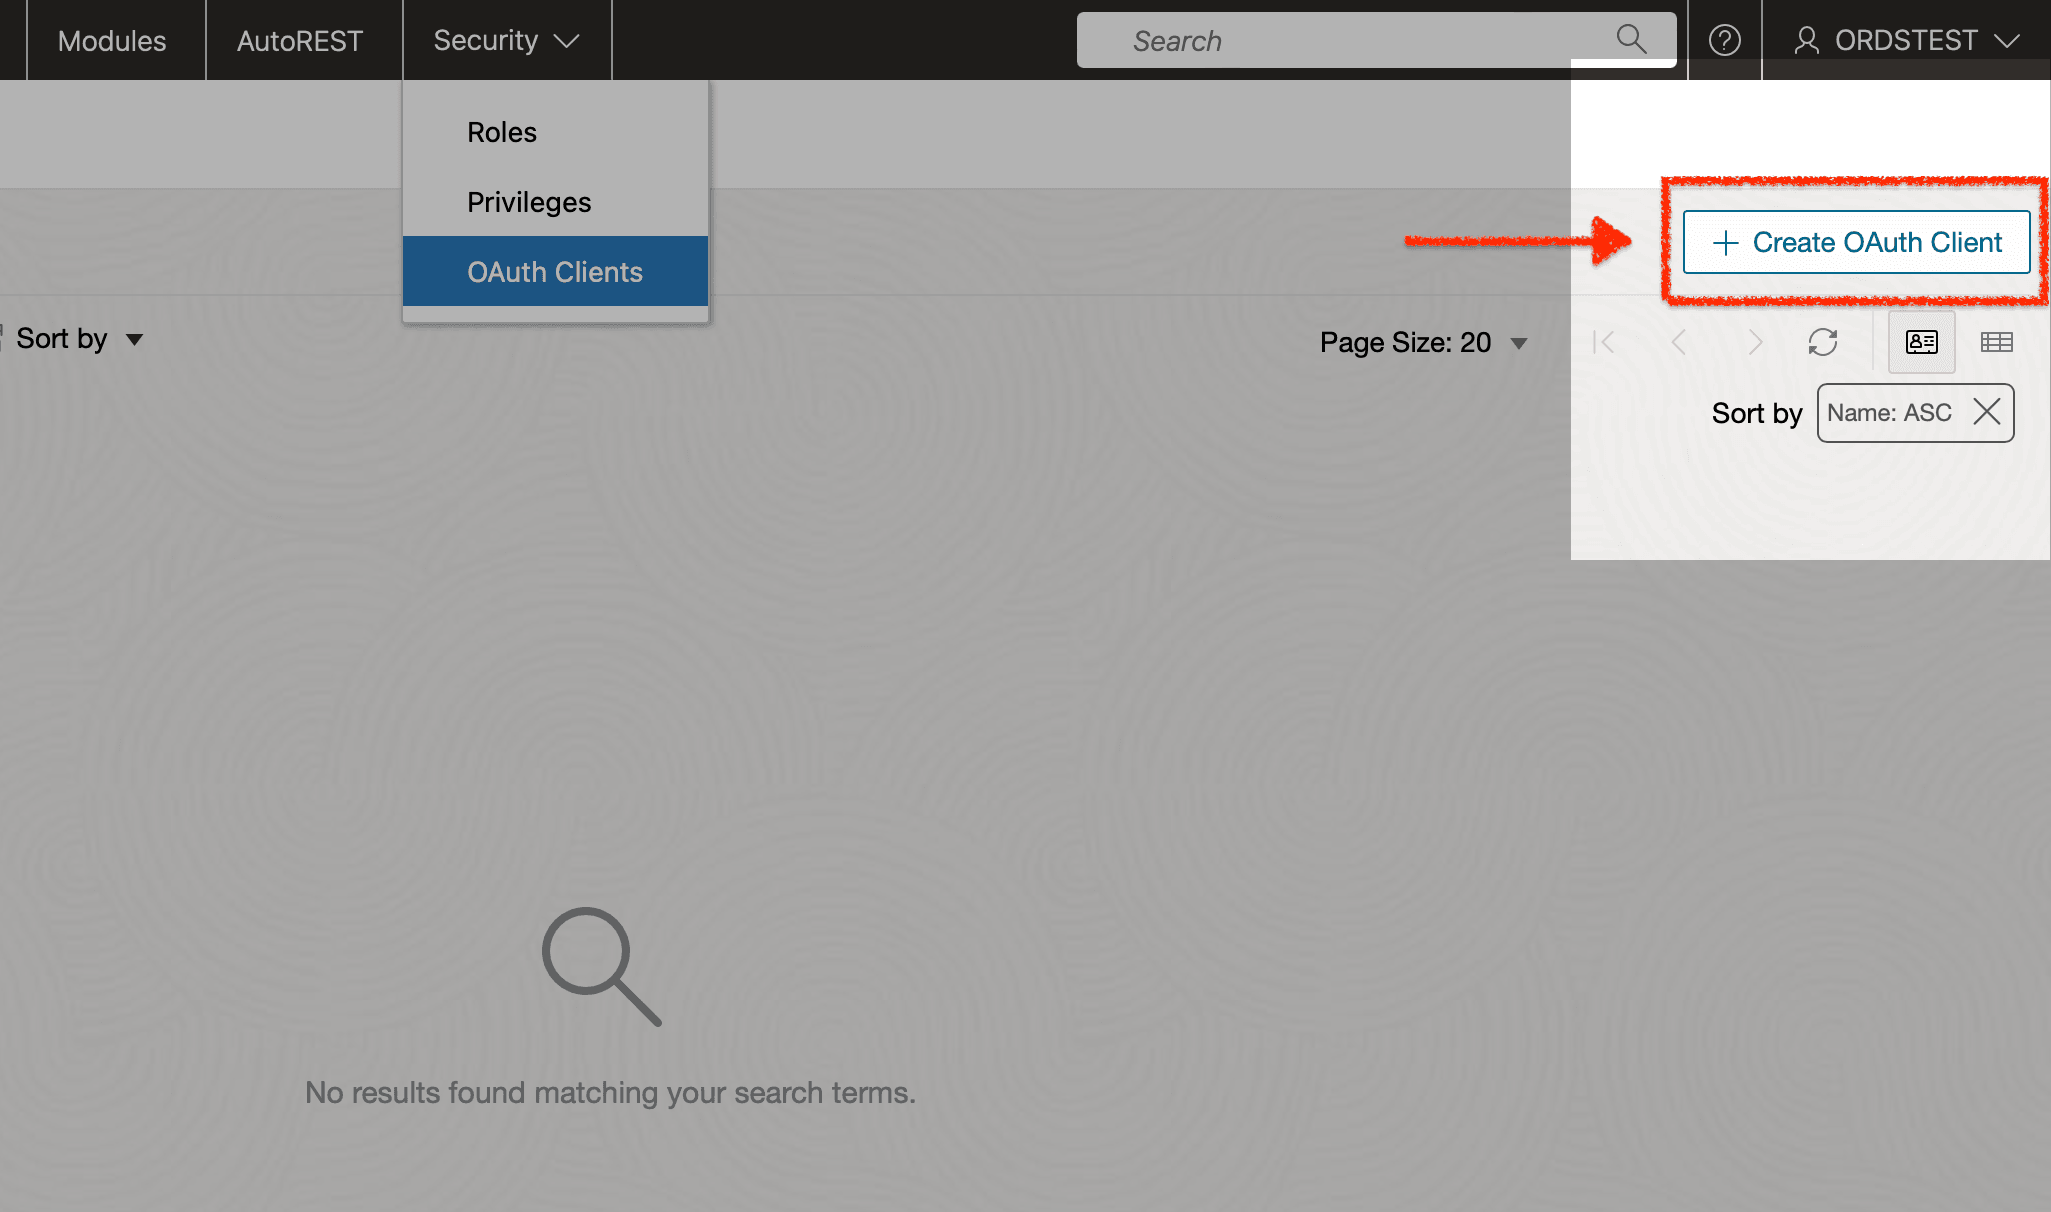Screen dimensions: 2051x1212
Task: Expand the ORDSTEST user menu chevron
Action: pos(2007,41)
